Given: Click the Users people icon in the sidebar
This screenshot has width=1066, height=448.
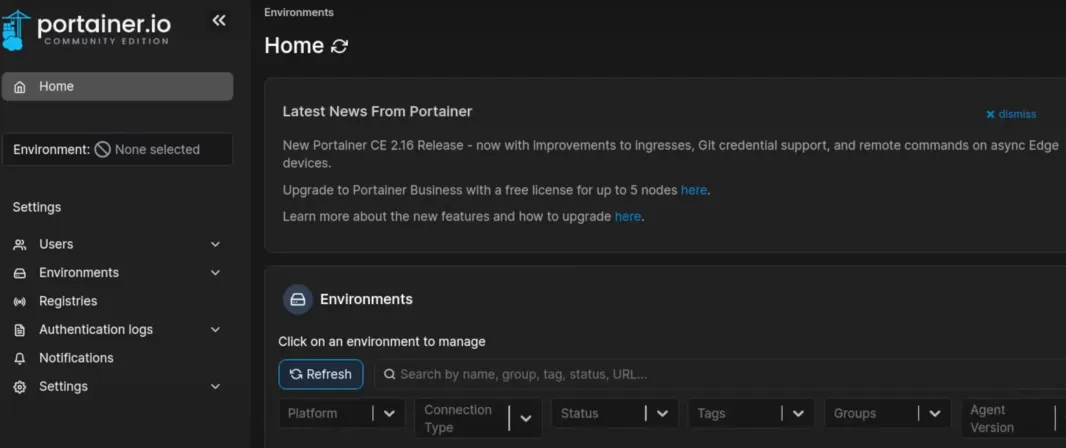Looking at the screenshot, I should [20, 245].
